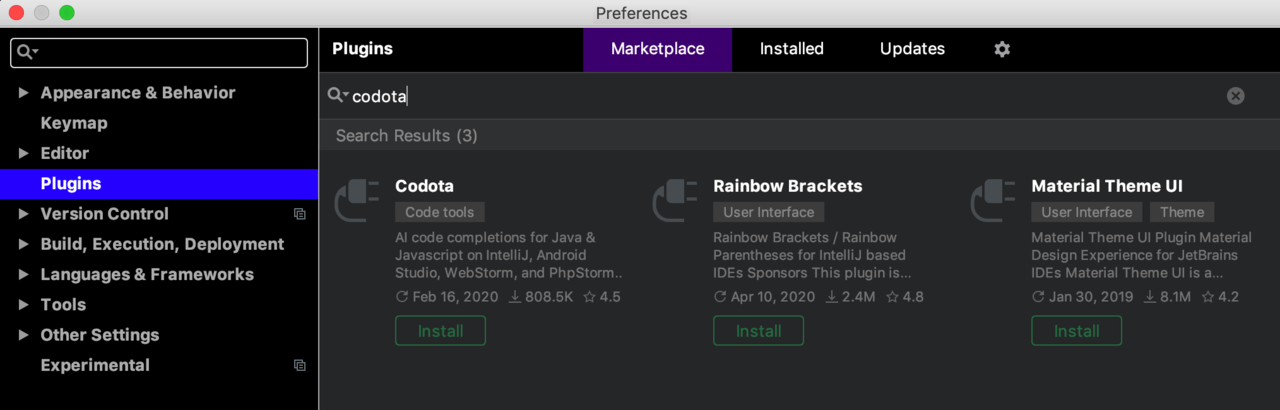Click the plugin settings gear icon
This screenshot has height=410, width=1280.
point(1002,49)
